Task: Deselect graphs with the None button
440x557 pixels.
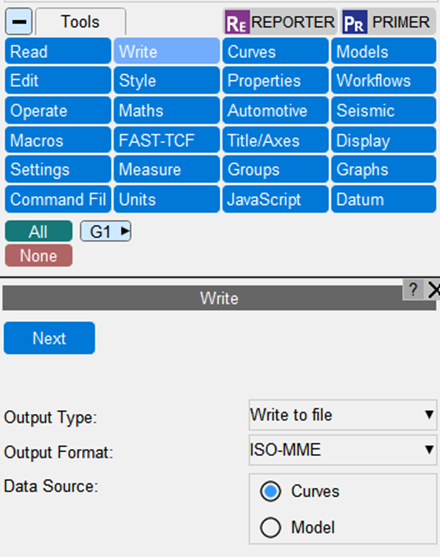Action: point(39,255)
